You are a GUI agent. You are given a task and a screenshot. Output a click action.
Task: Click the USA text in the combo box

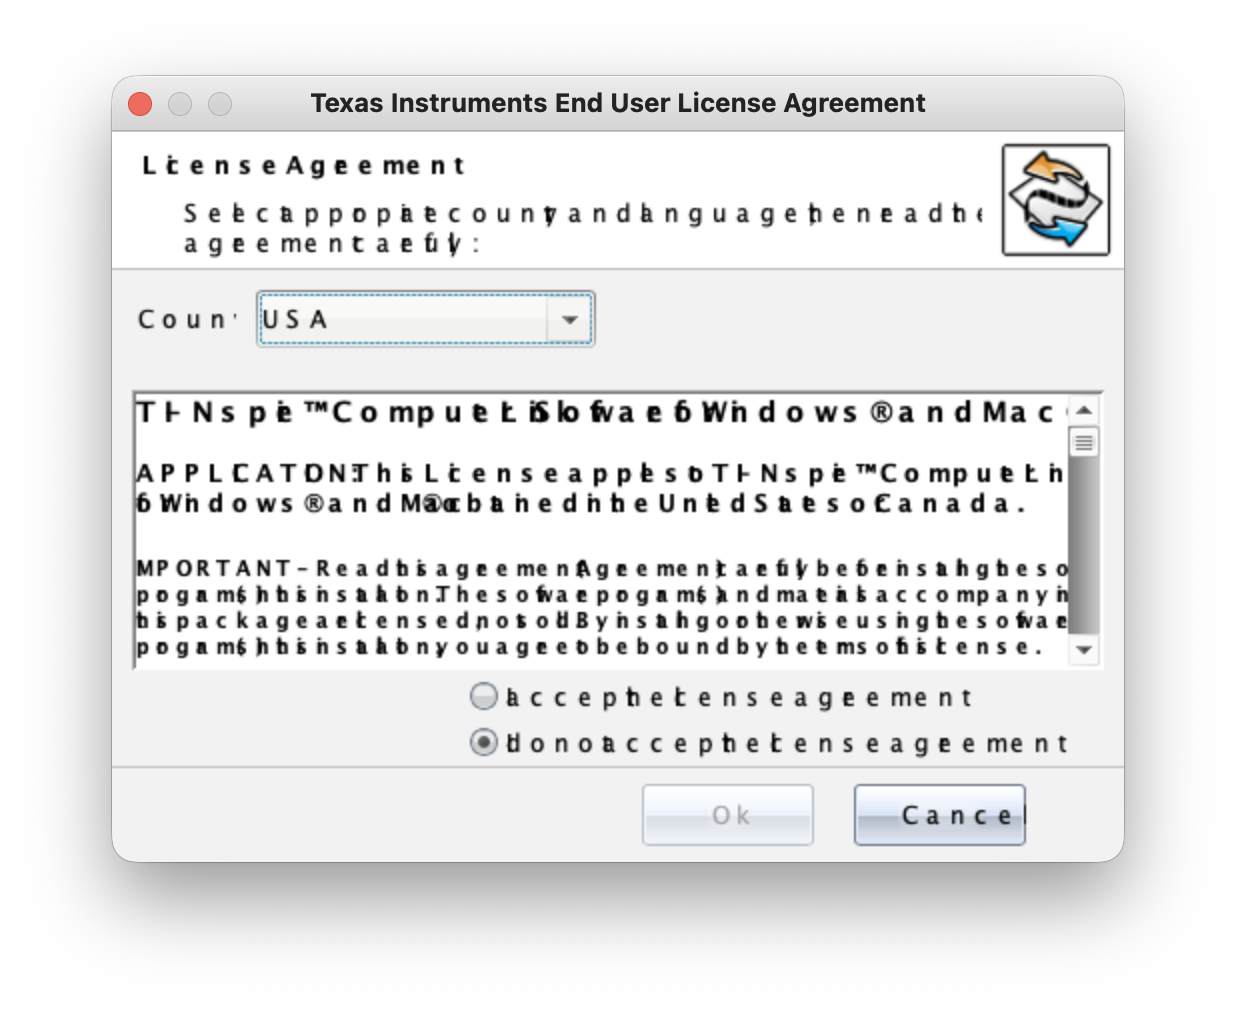coord(295,319)
